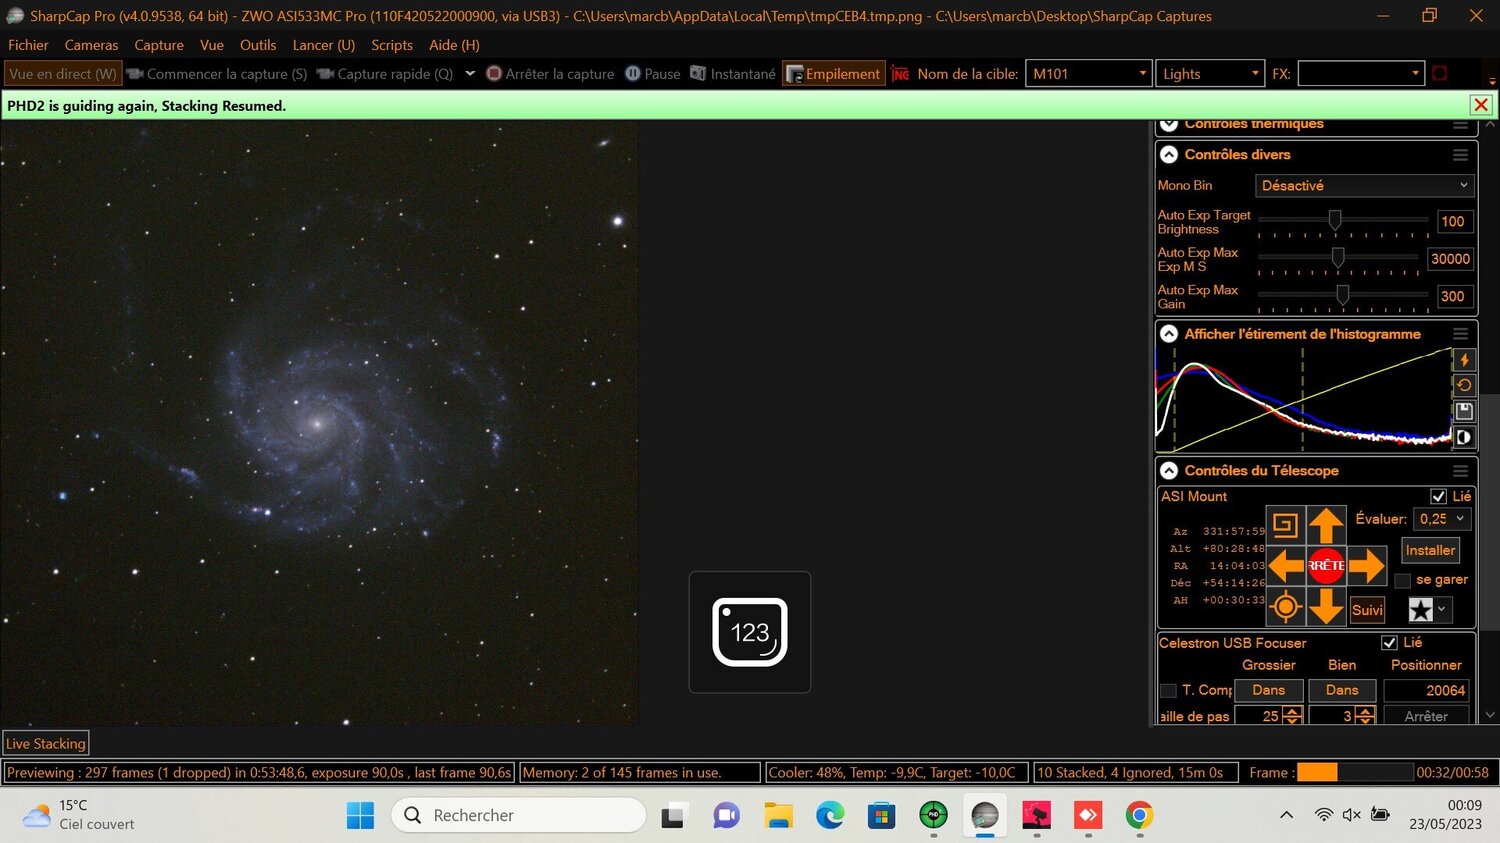Reset the histogram stretch with the circular arrow
This screenshot has width=1500, height=843.
tap(1464, 385)
